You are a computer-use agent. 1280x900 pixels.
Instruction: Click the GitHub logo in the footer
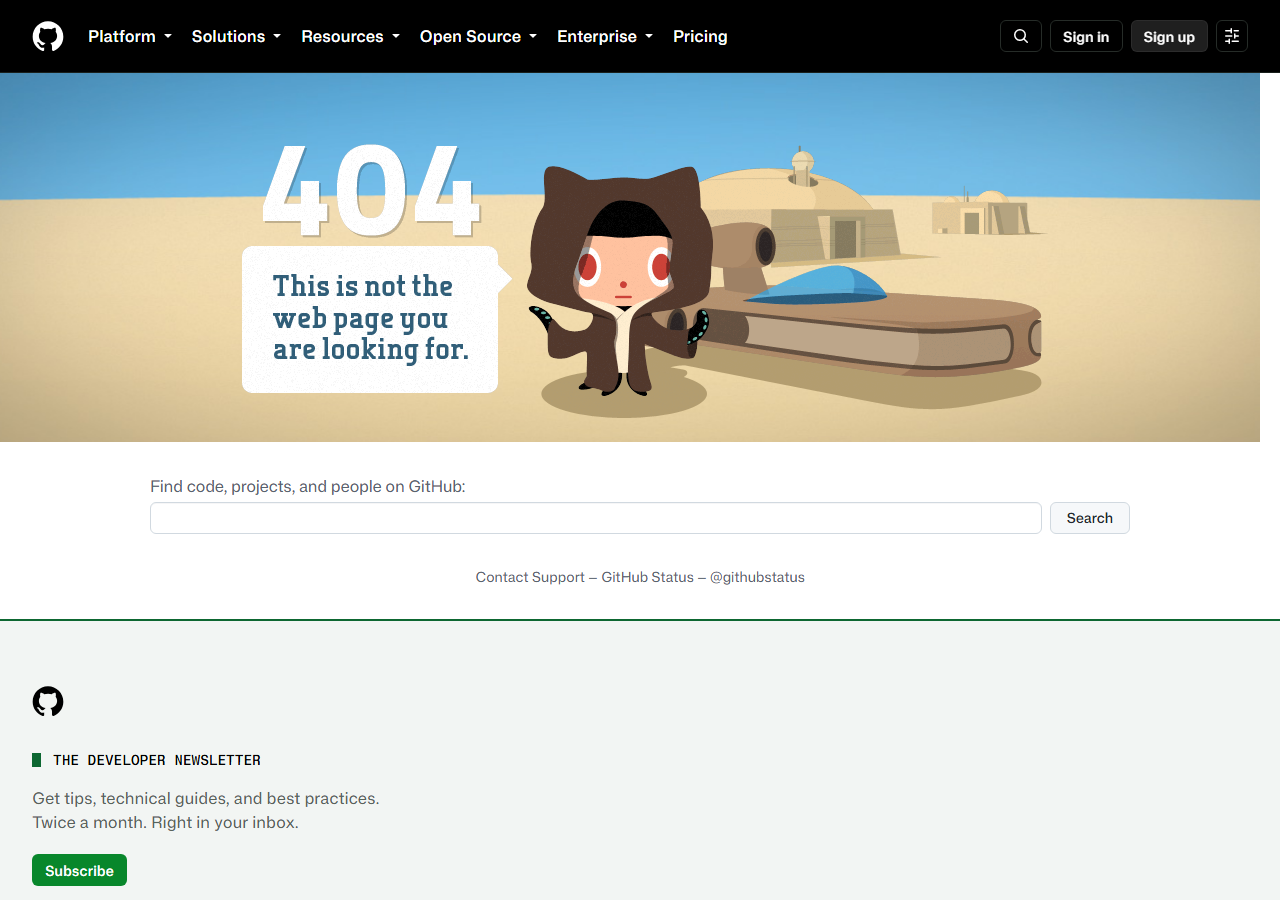coord(48,701)
